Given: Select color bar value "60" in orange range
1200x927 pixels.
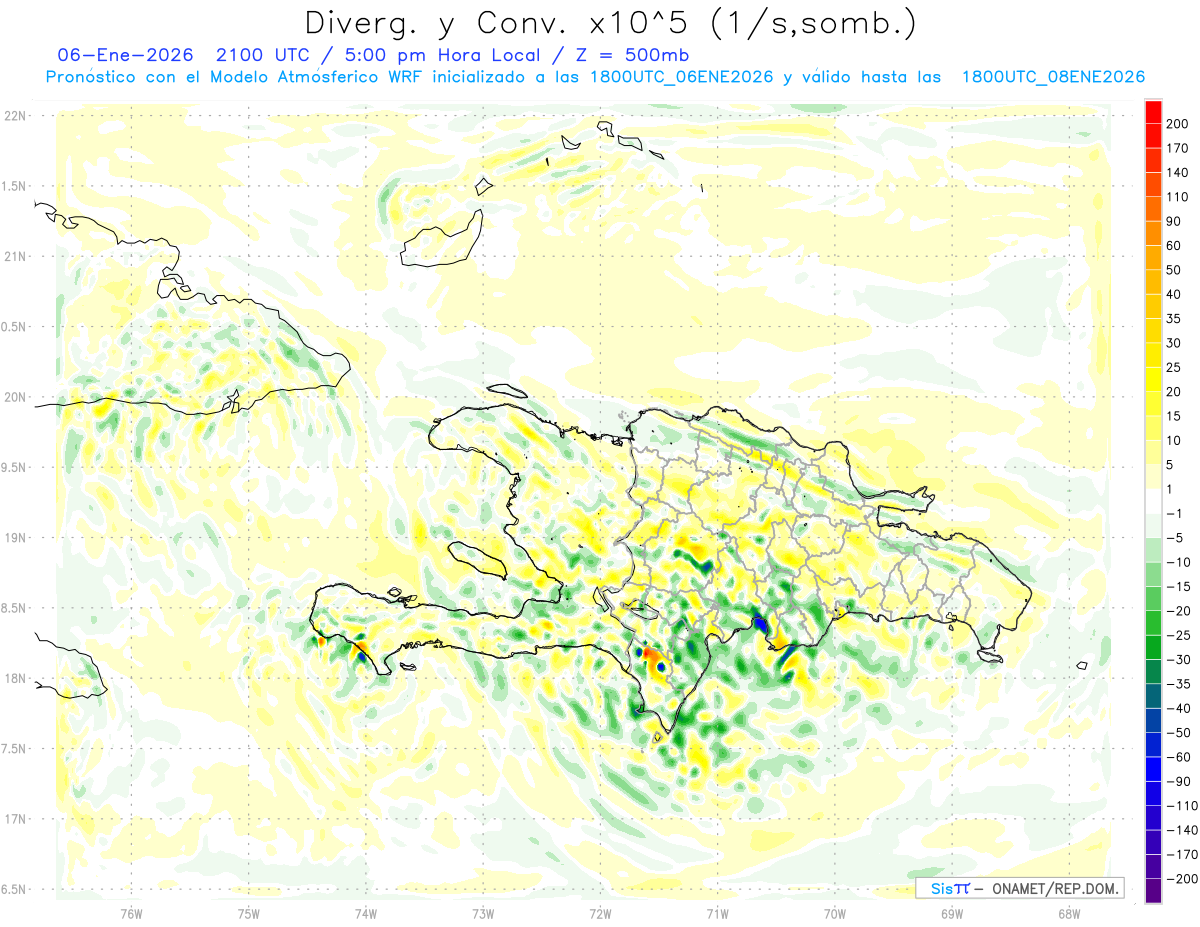Looking at the screenshot, I should pyautogui.click(x=1174, y=245).
